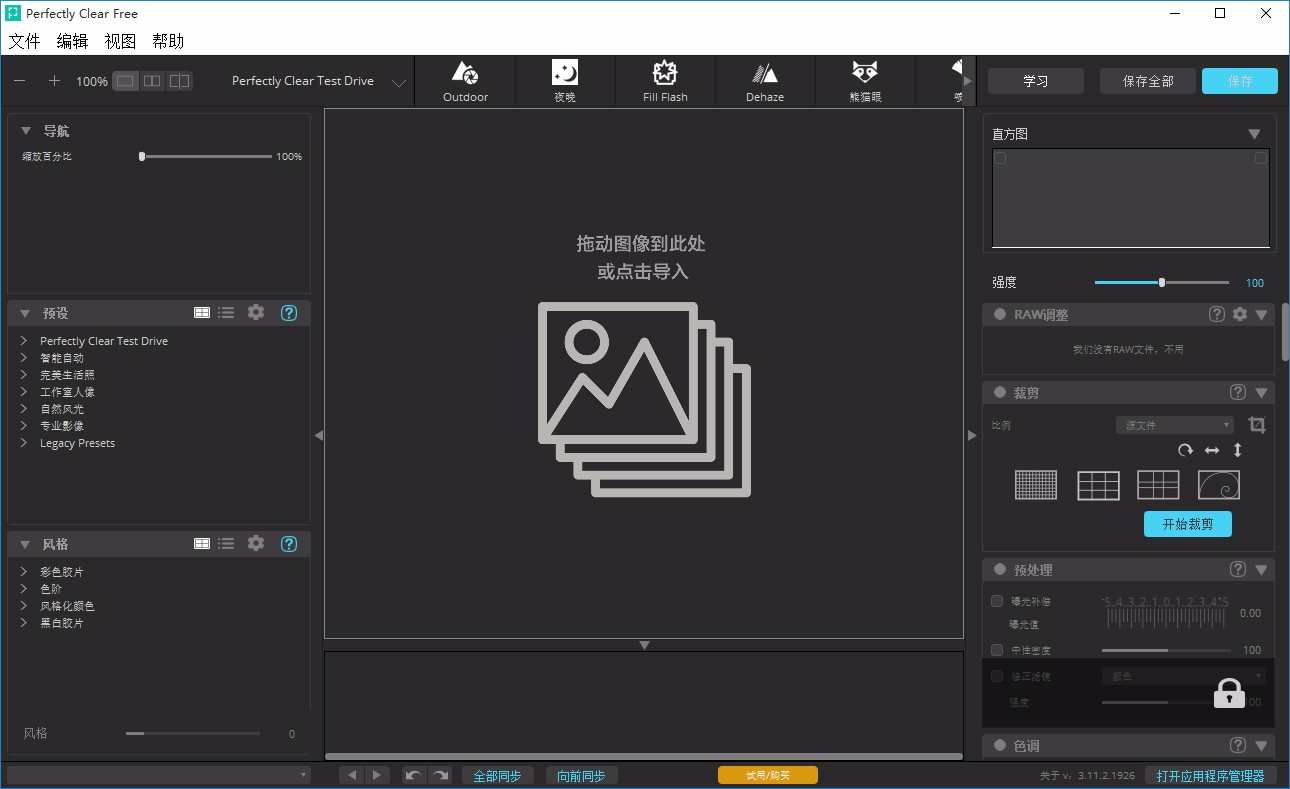Select the fine grid crop overlay

[1035, 485]
